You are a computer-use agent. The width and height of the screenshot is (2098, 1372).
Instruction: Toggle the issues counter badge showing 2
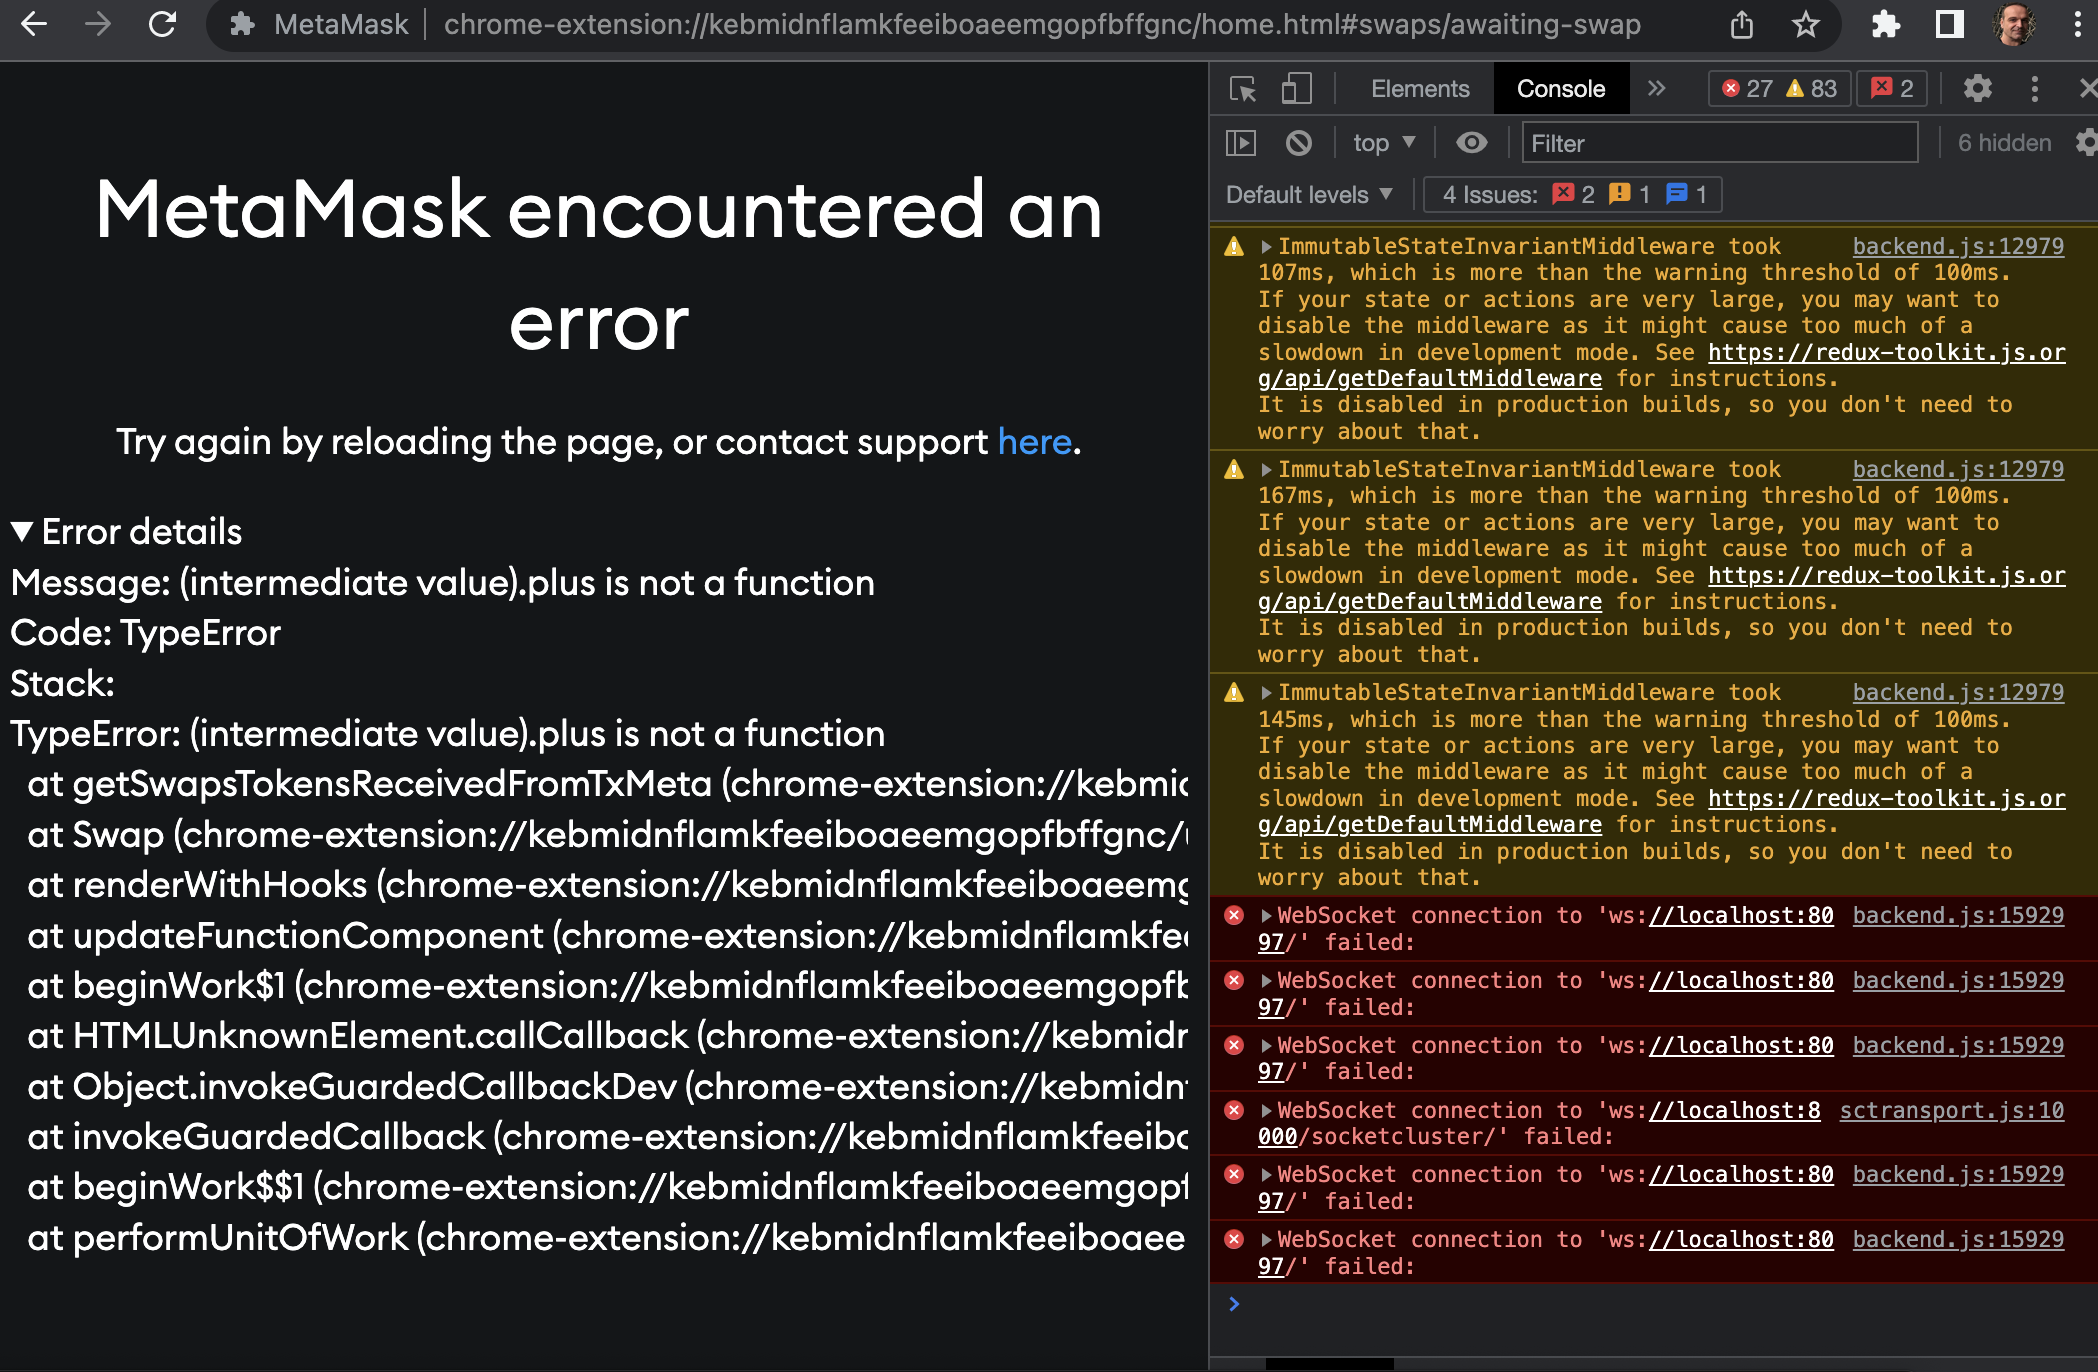point(1893,88)
